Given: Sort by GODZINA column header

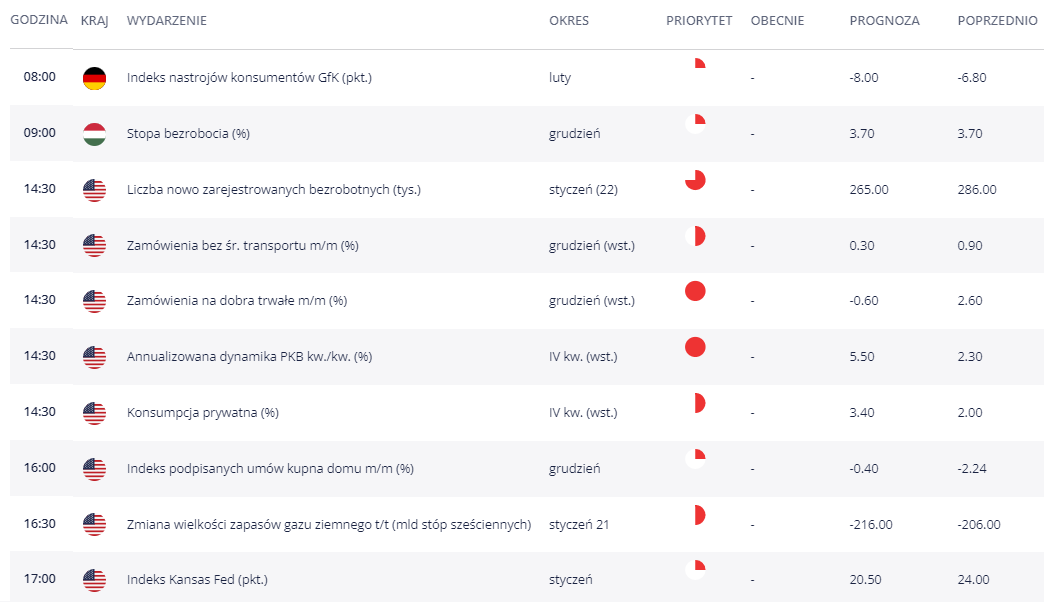Looking at the screenshot, I should [x=39, y=20].
